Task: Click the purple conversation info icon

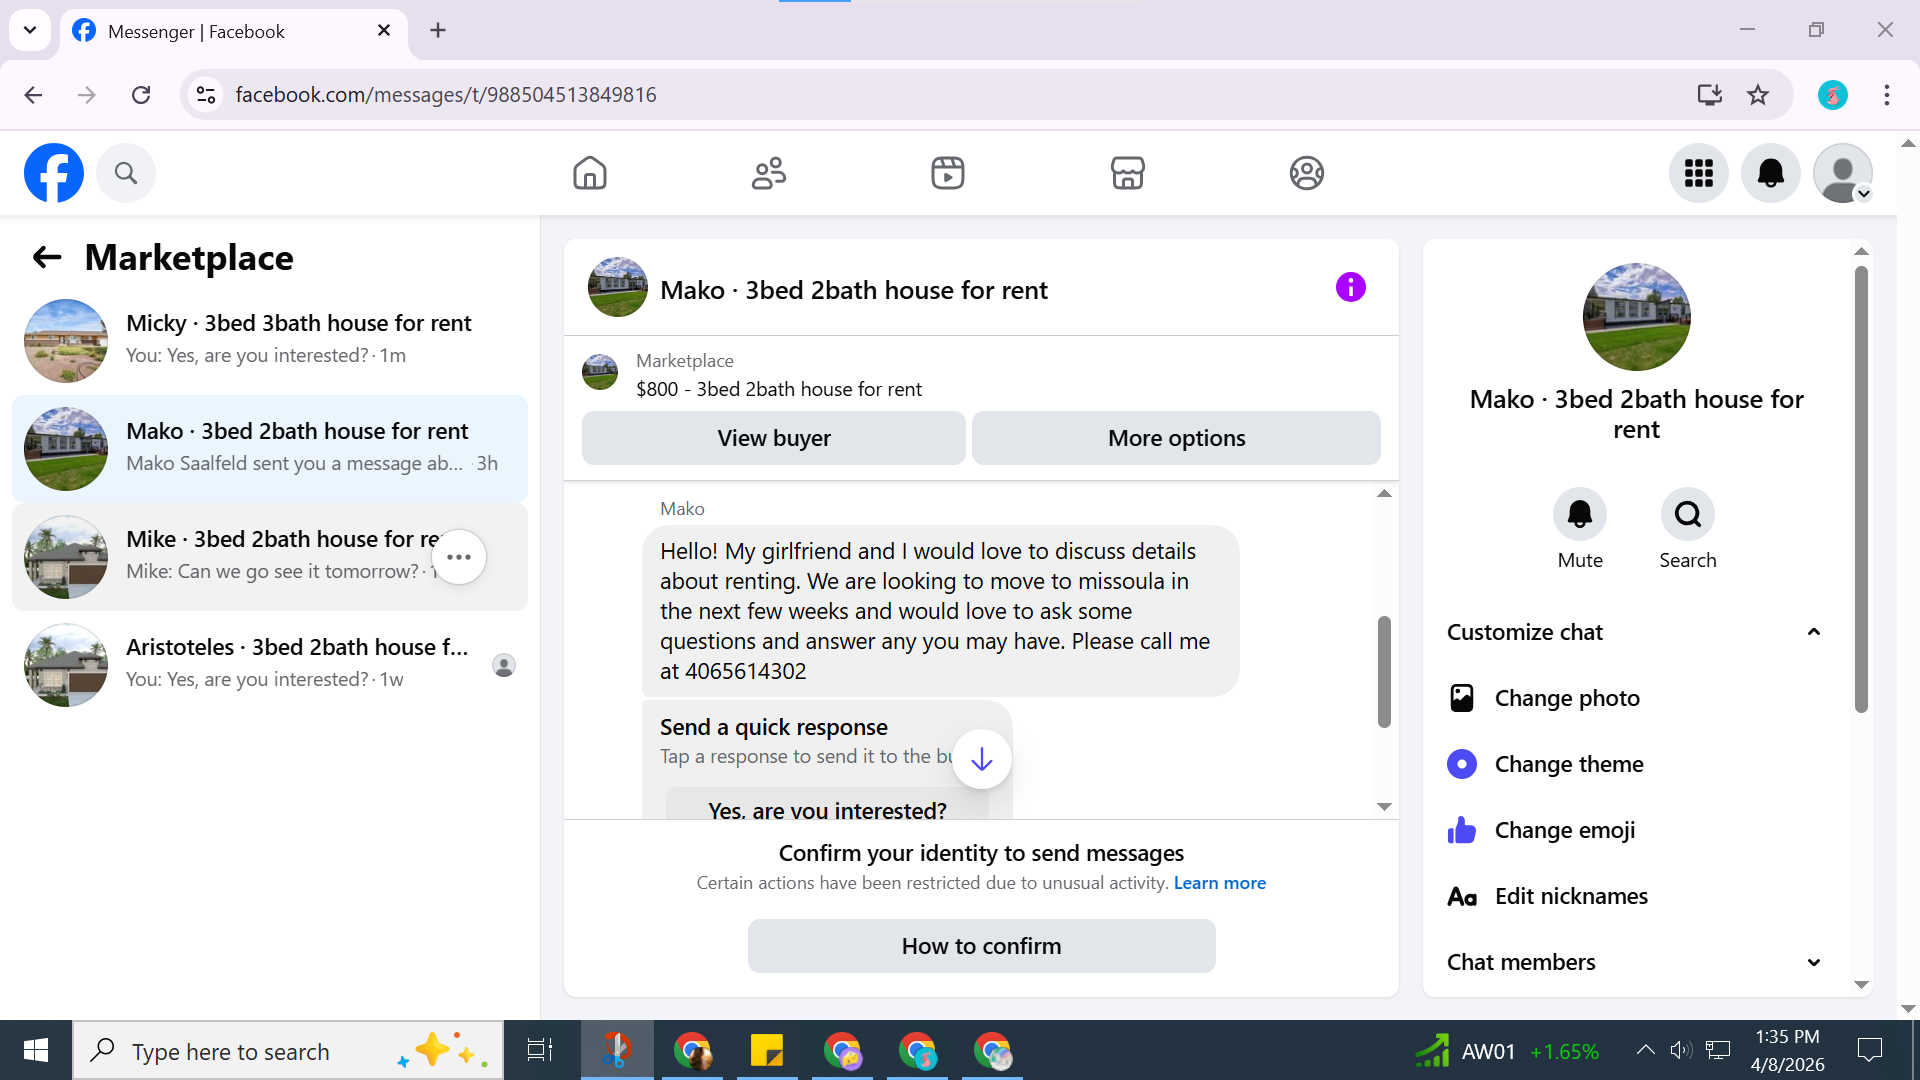Action: pos(1350,288)
